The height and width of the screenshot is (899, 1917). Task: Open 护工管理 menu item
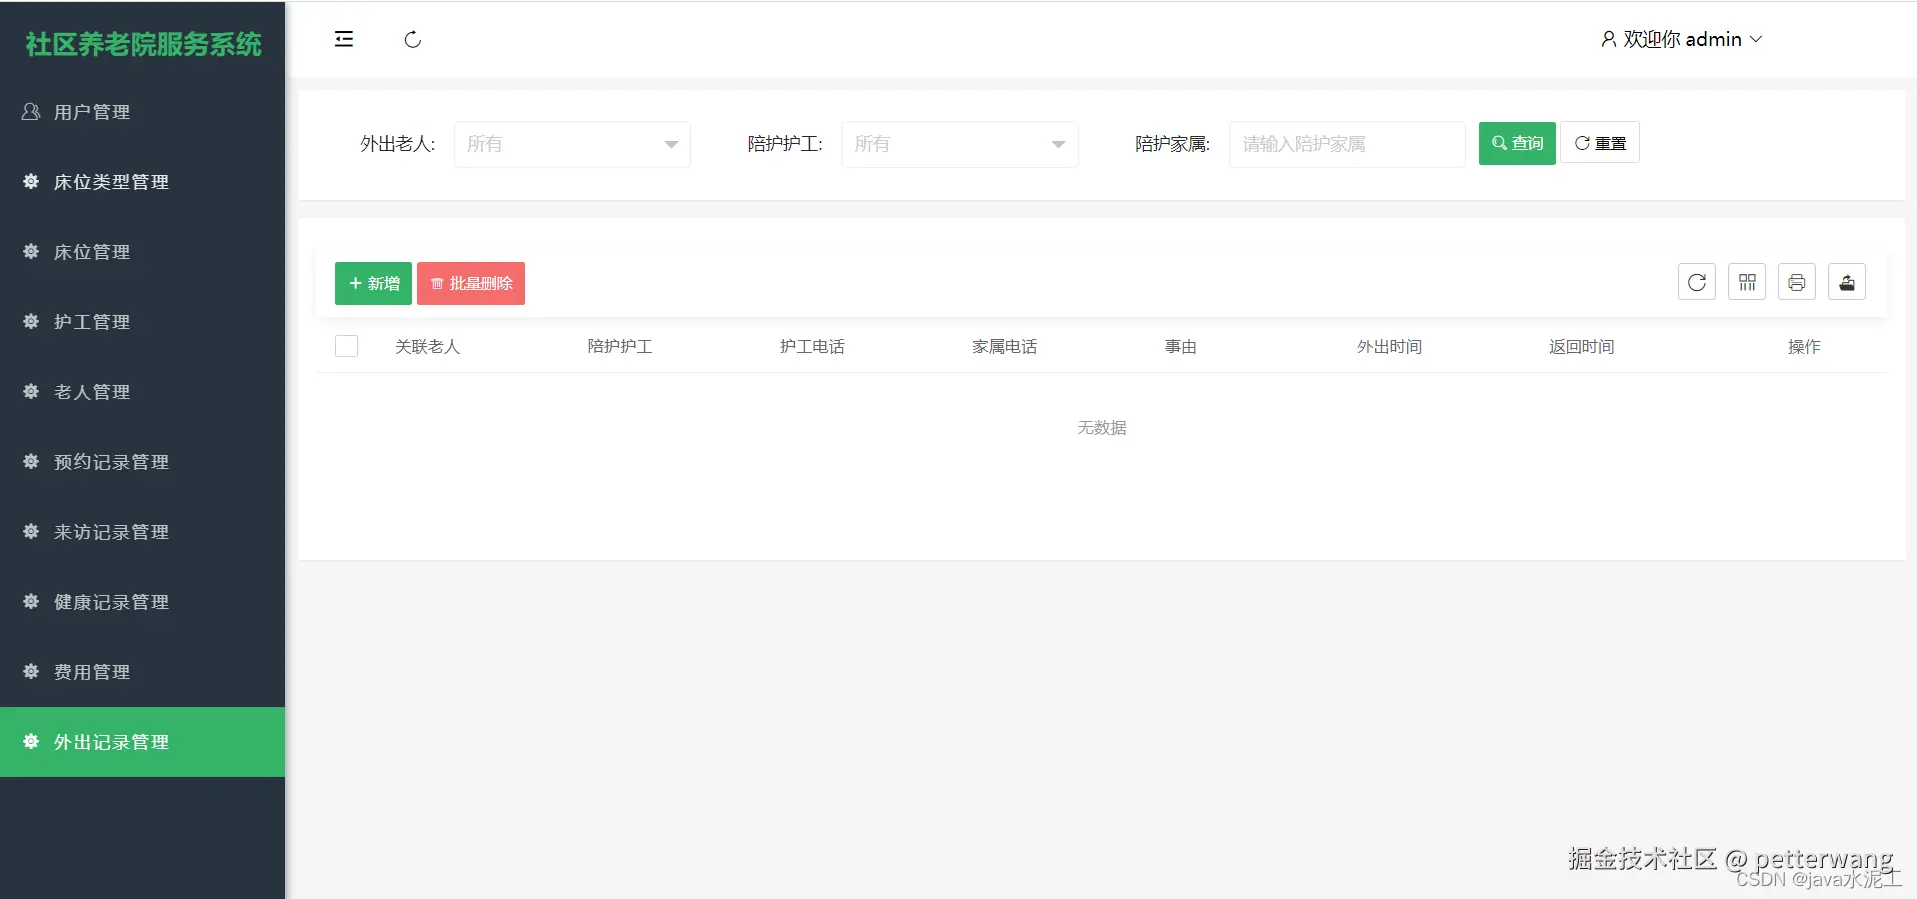coord(142,322)
